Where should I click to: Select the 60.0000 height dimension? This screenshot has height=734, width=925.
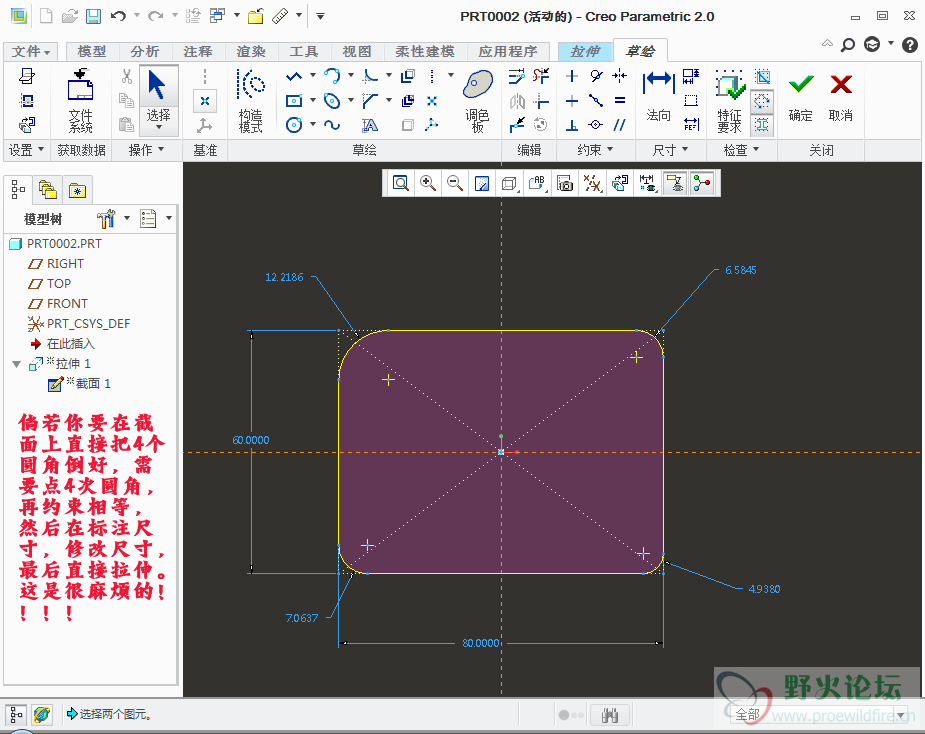pyautogui.click(x=251, y=440)
